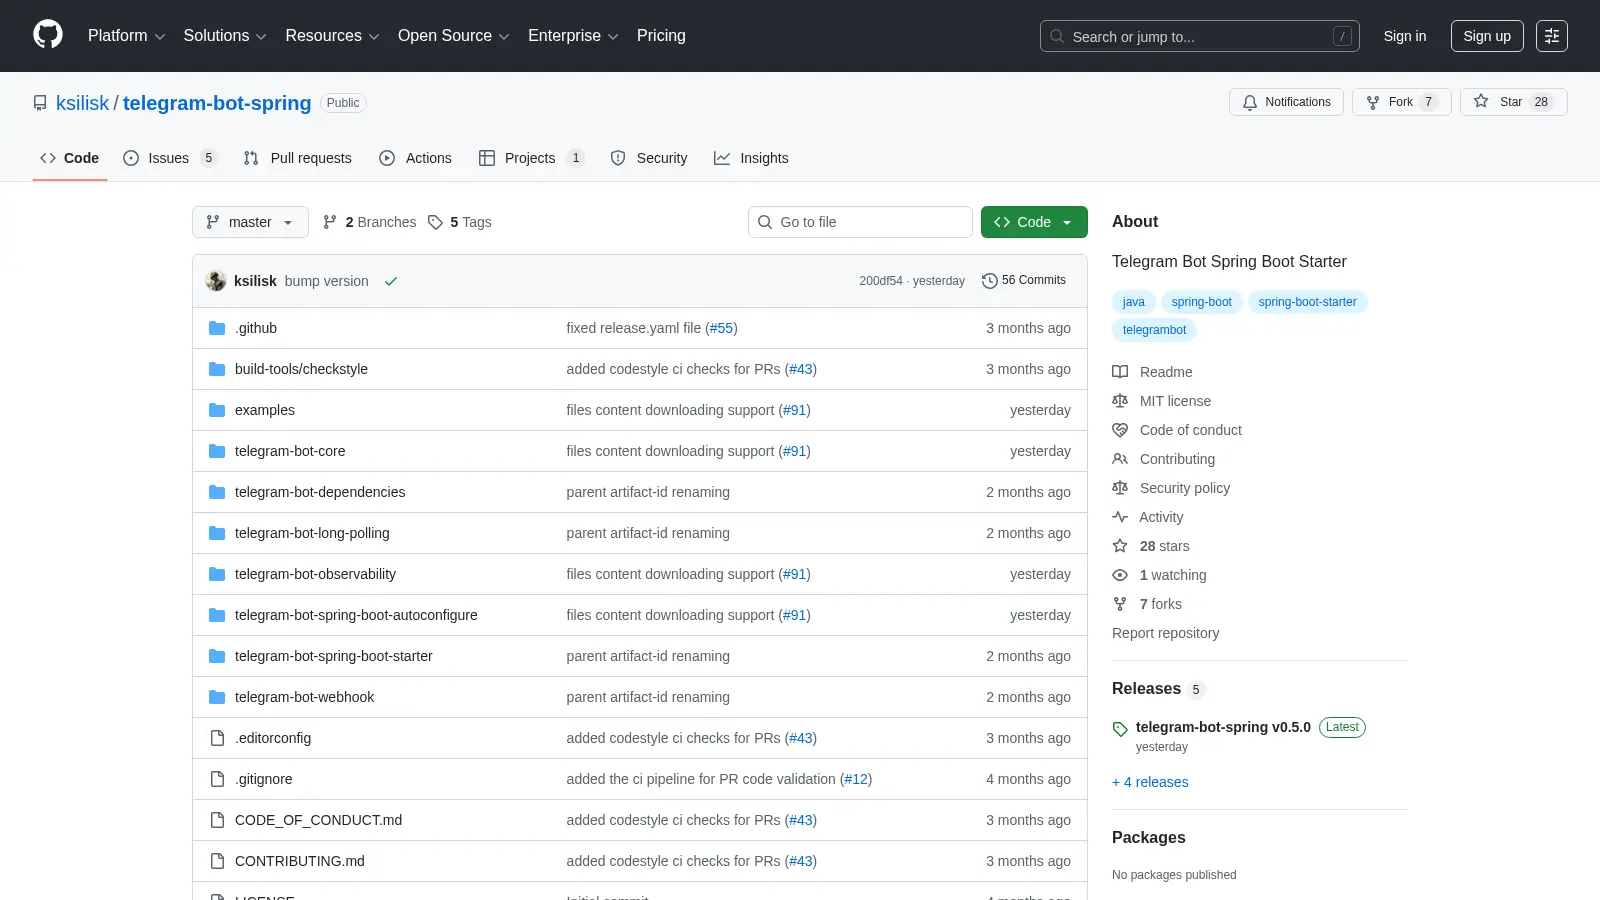Switch to the Actions tab
Screen dimensions: 1600x900
point(415,158)
